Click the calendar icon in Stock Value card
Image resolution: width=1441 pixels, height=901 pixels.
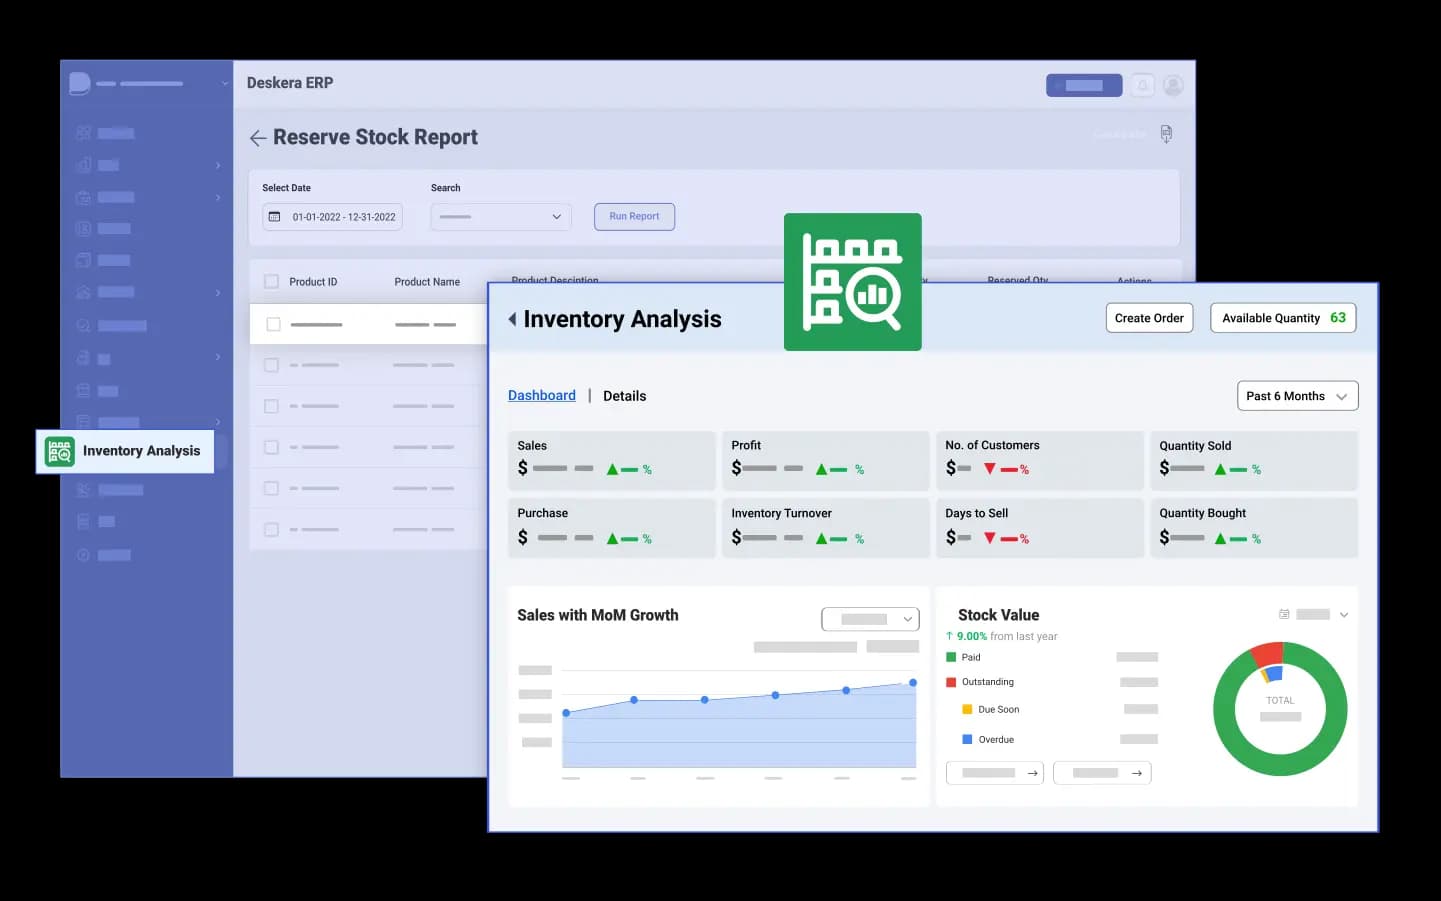click(x=1284, y=614)
